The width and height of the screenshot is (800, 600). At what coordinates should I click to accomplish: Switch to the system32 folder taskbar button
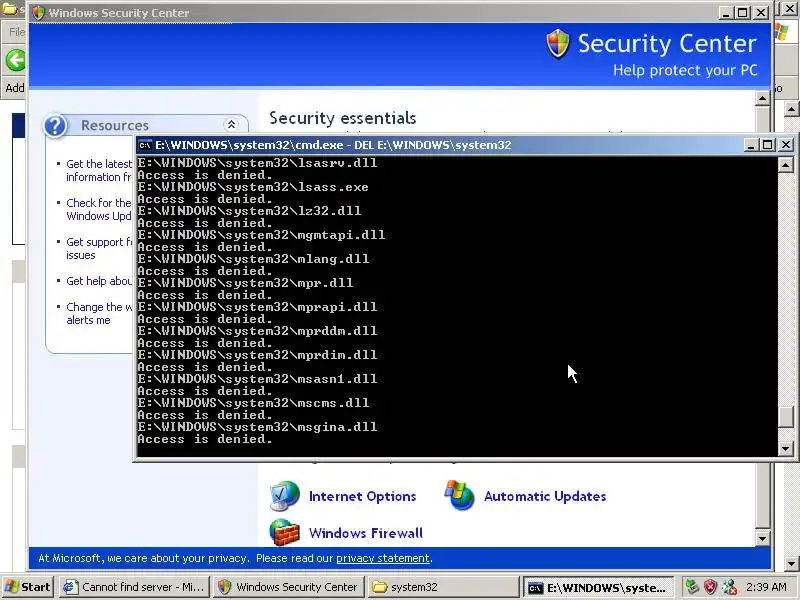(x=443, y=587)
